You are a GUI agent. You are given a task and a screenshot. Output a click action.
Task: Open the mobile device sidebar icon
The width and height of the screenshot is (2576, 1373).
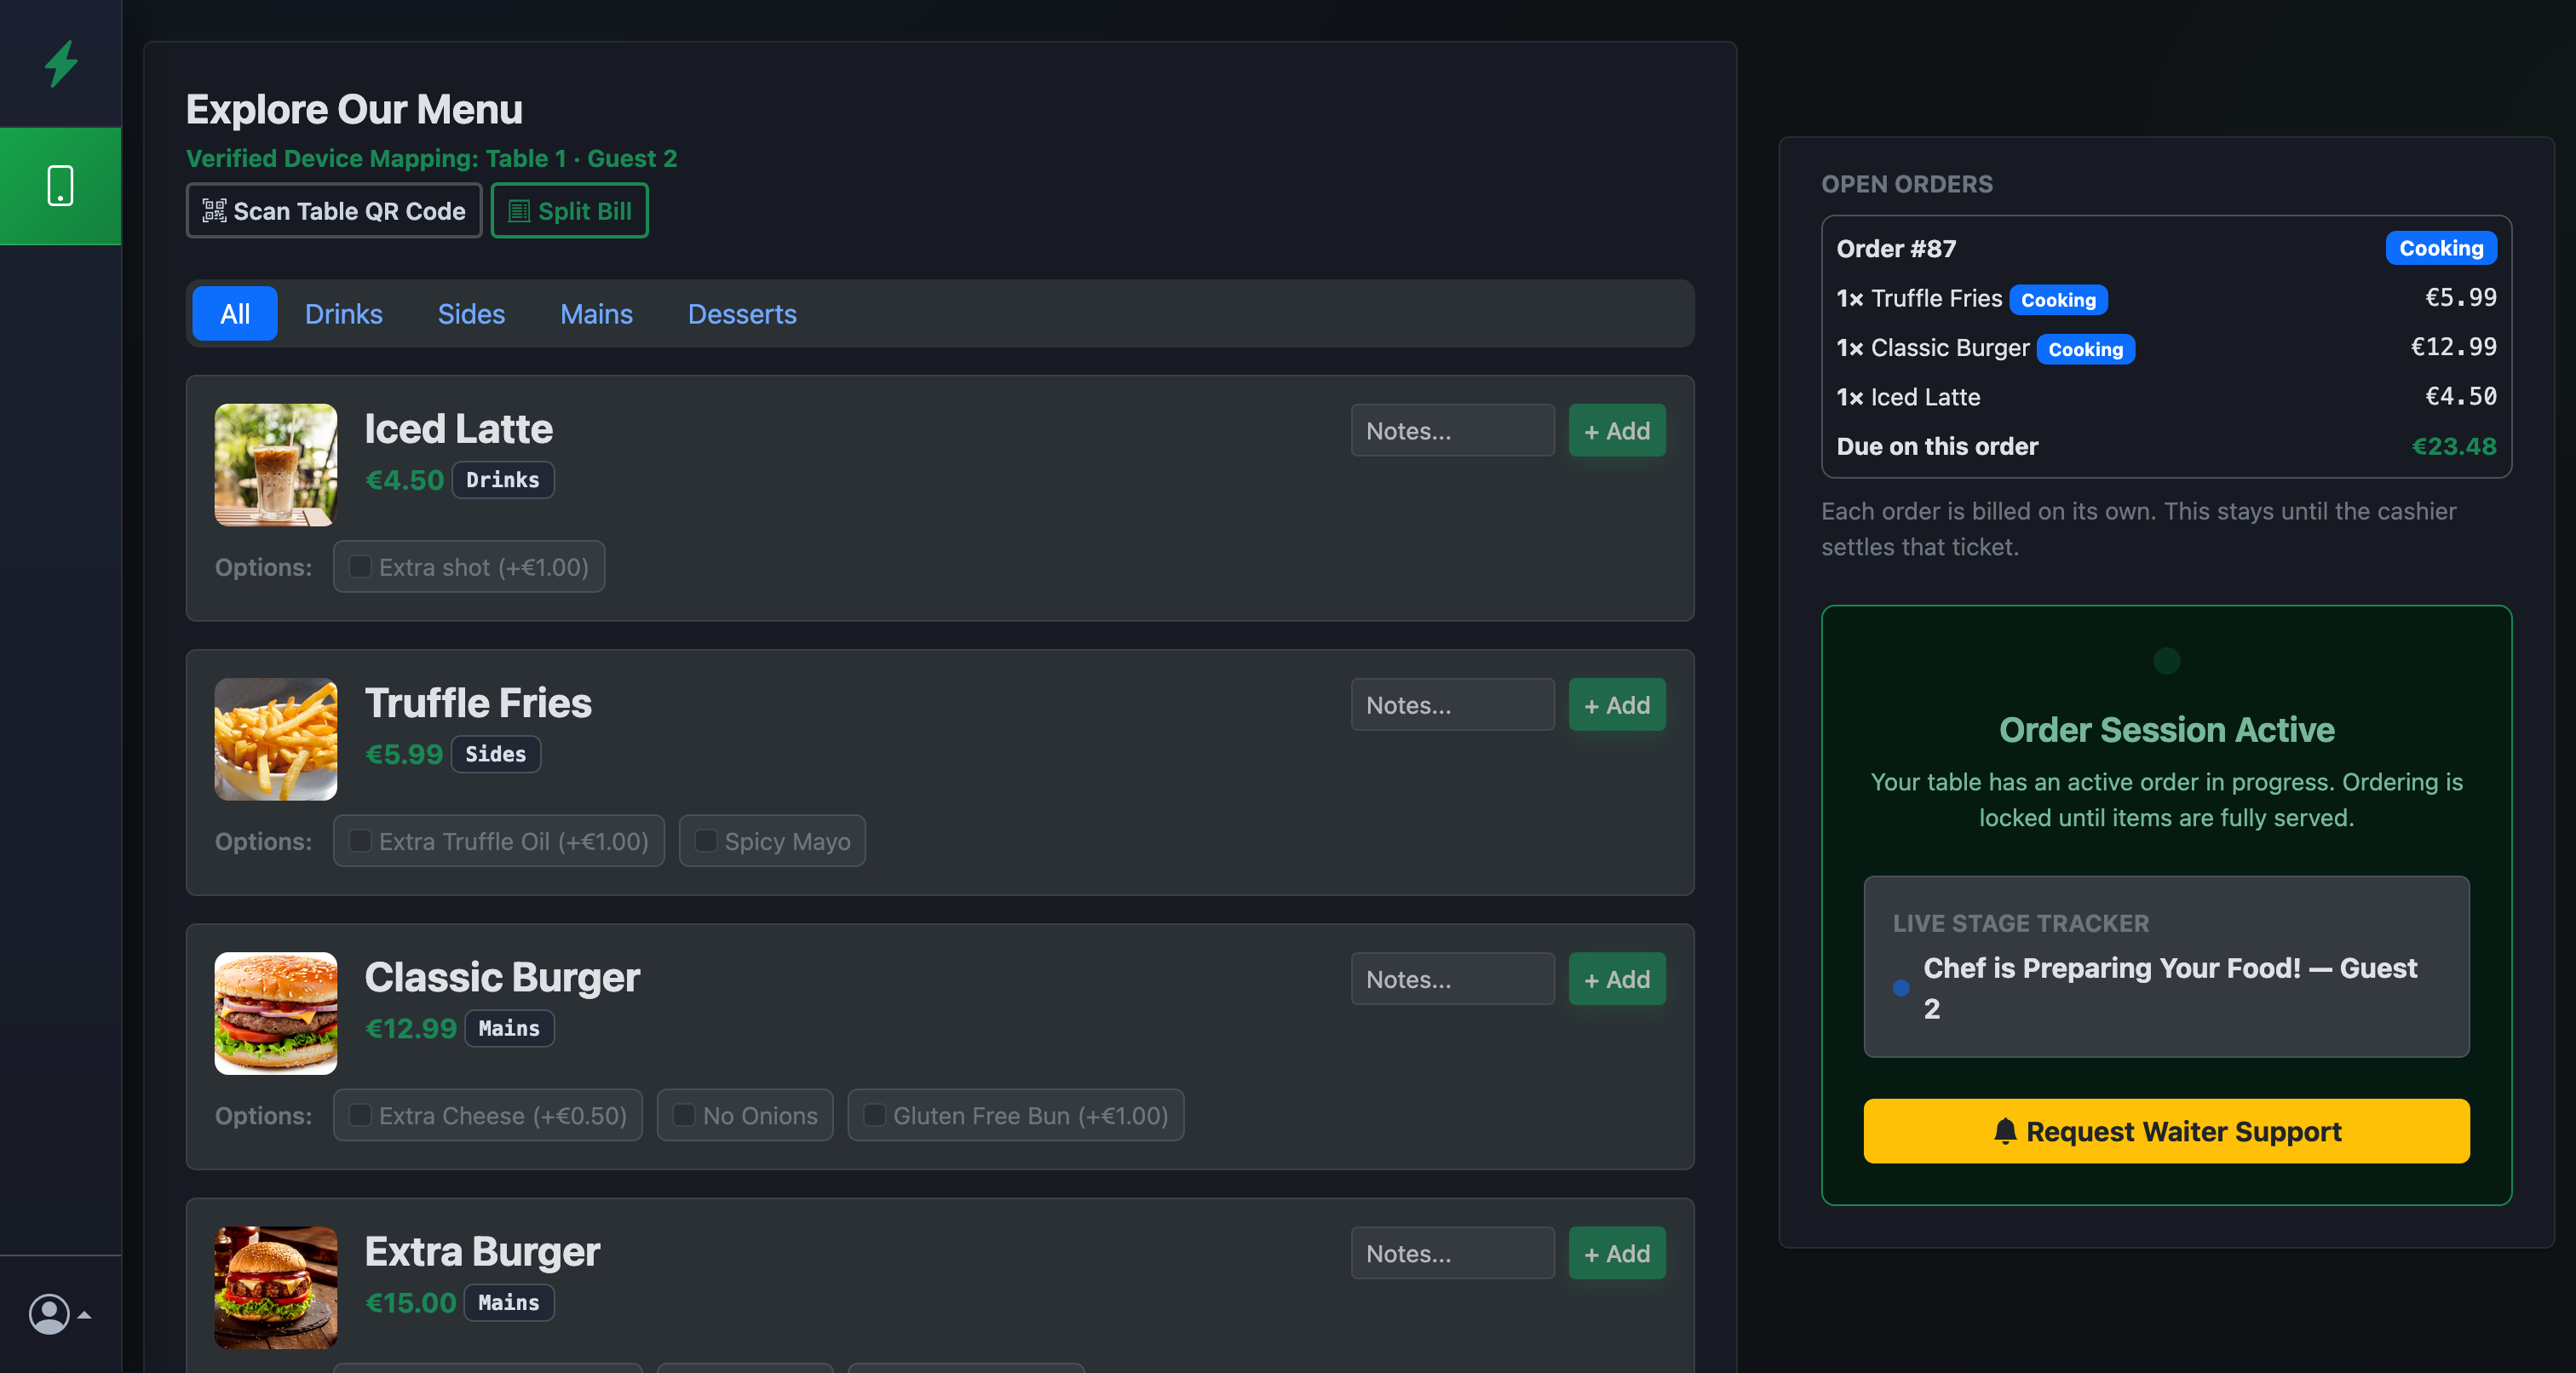[x=61, y=186]
